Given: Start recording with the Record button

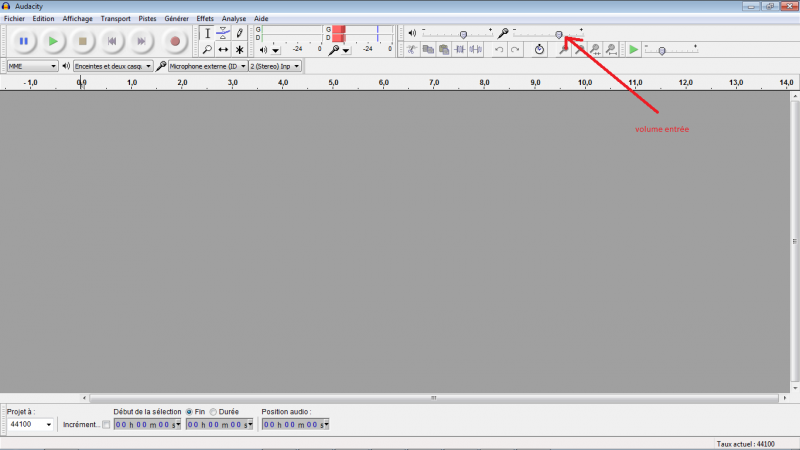Looking at the screenshot, I should click(x=175, y=41).
